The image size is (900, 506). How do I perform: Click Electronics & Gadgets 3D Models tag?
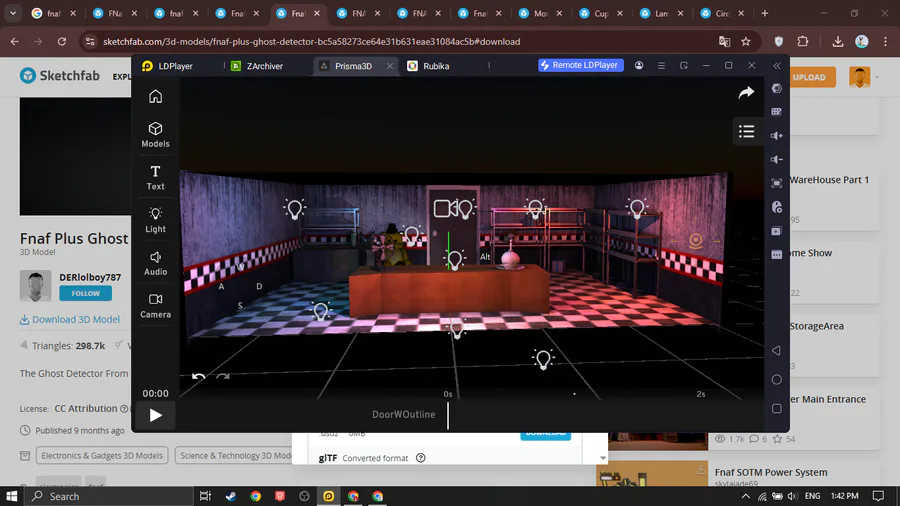pos(102,456)
